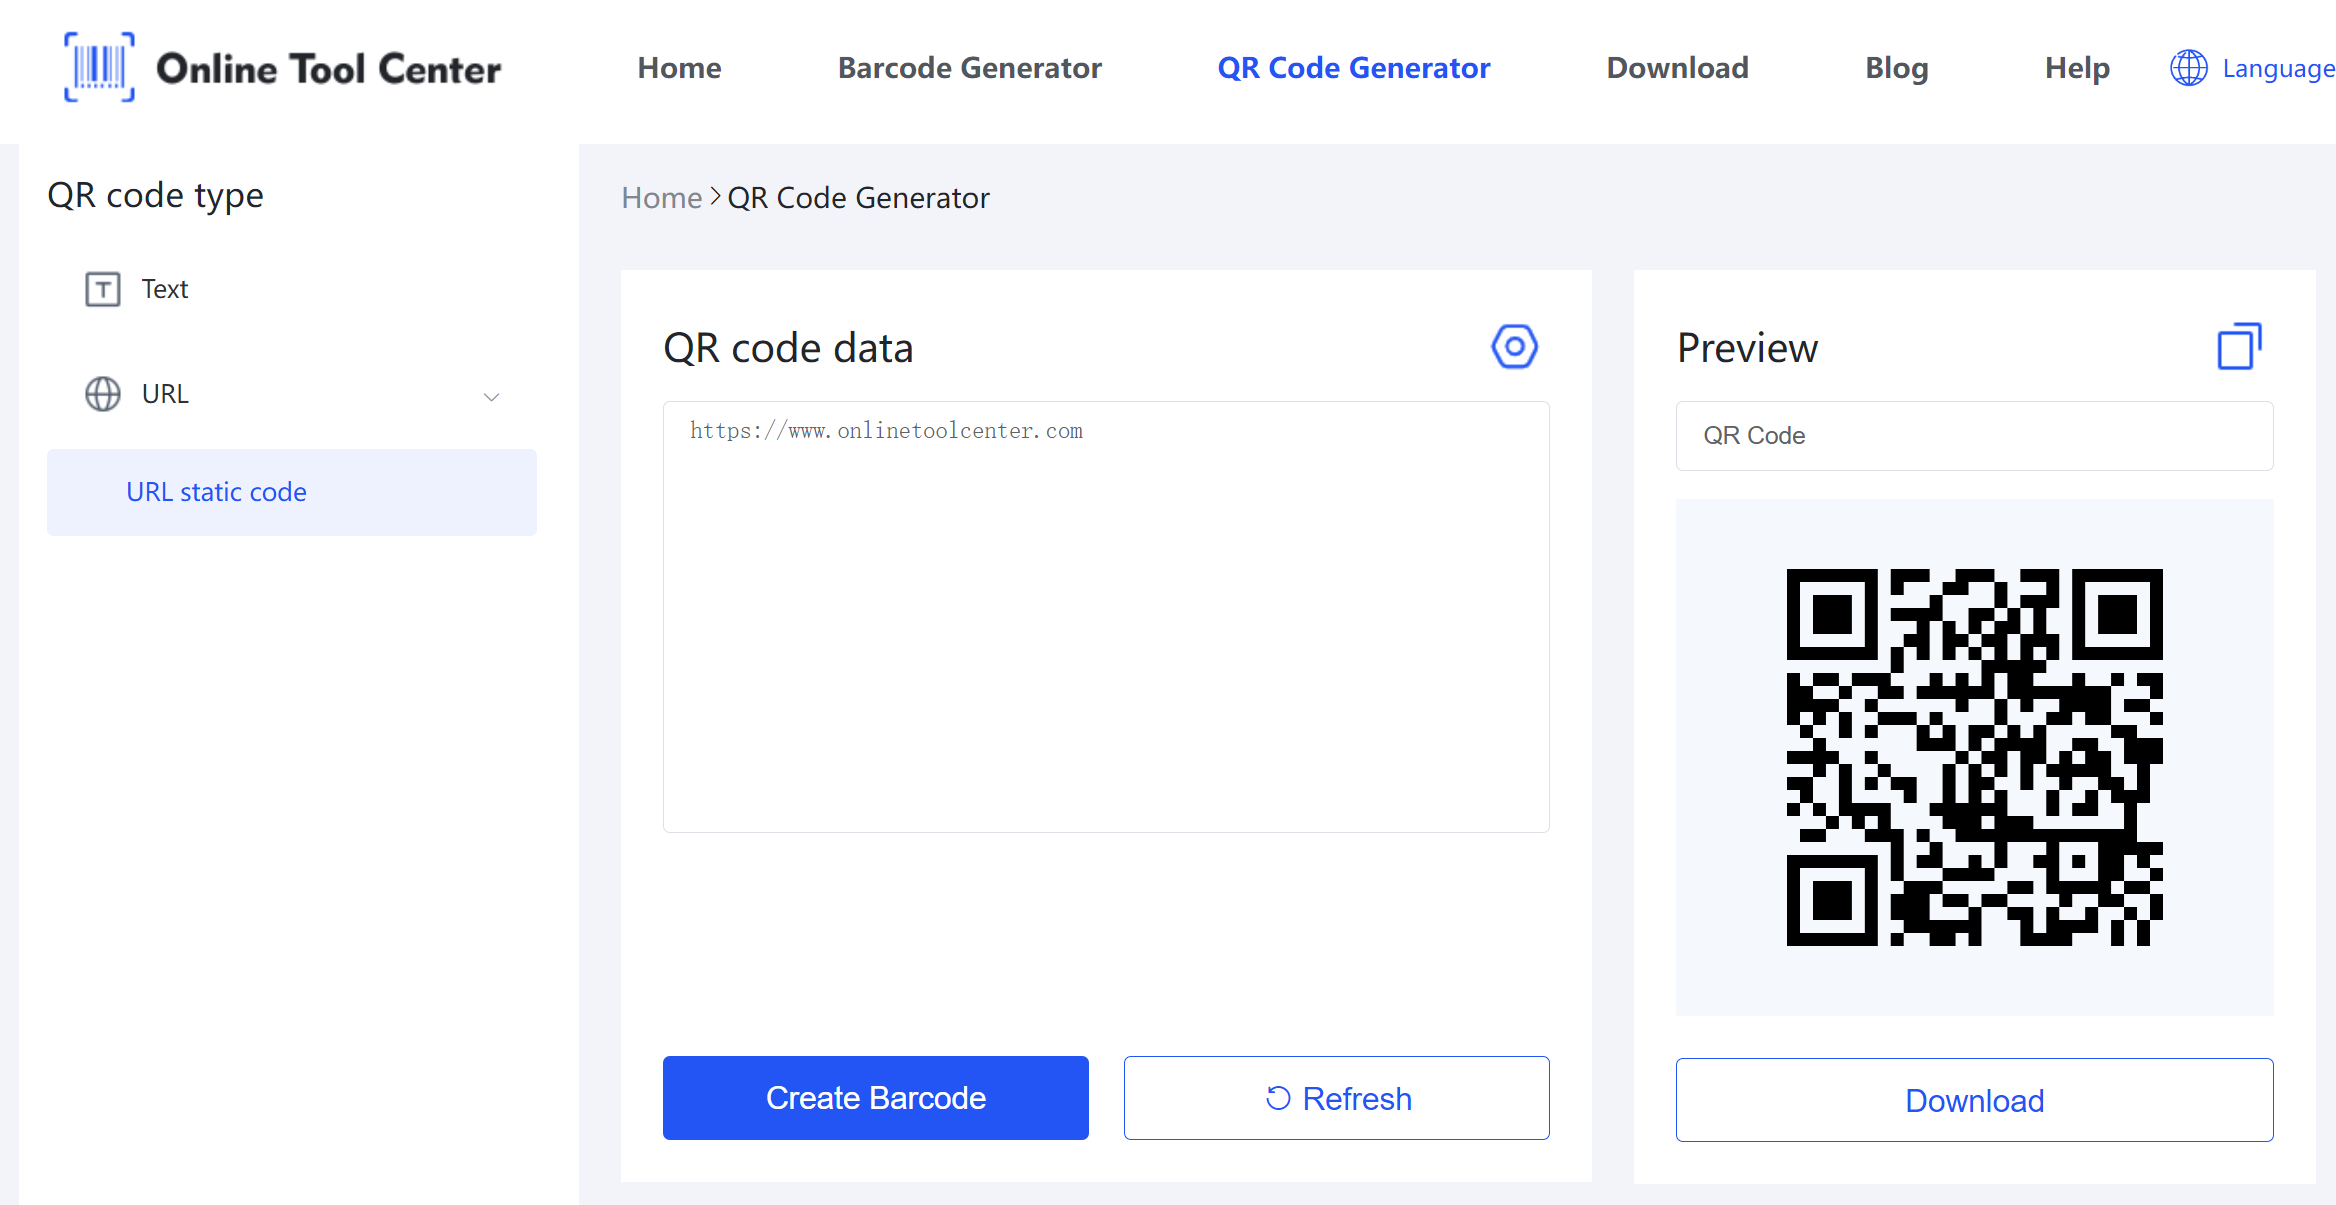Click the Download page nav icon
The image size is (2336, 1205).
click(x=1677, y=68)
